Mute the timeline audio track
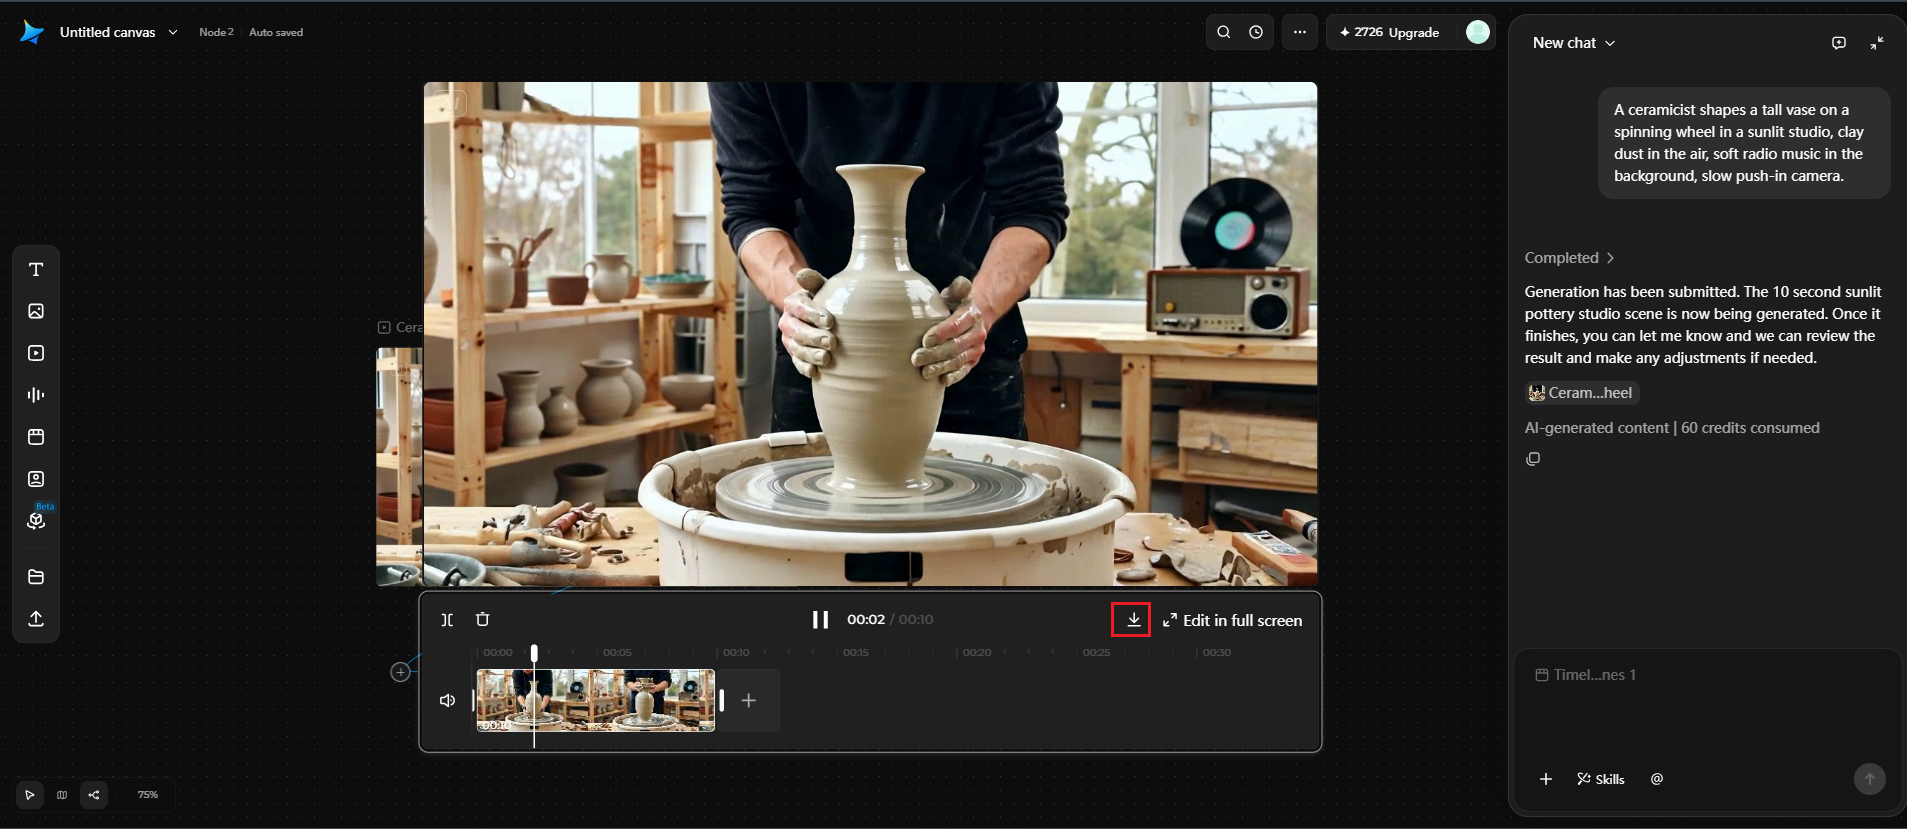Viewport: 1907px width, 829px height. [x=447, y=701]
